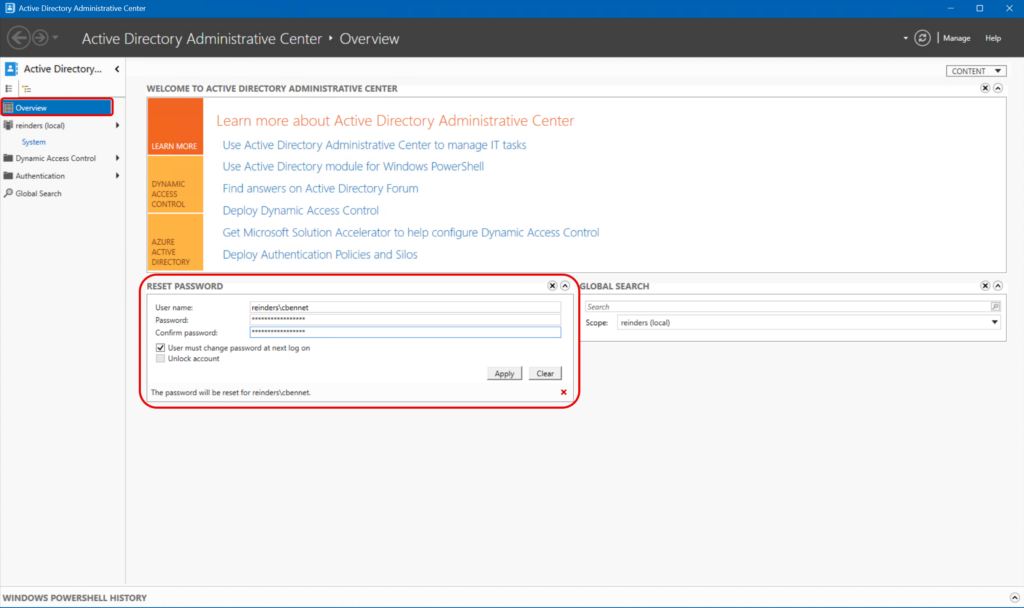Image resolution: width=1024 pixels, height=608 pixels.
Task: Select the Authentication navigation node
Action: [x=40, y=176]
